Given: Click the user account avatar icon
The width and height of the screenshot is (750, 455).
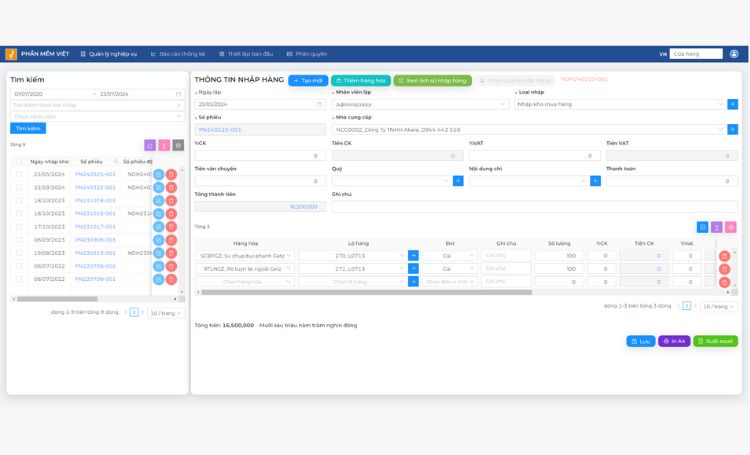Looking at the screenshot, I should click(734, 54).
